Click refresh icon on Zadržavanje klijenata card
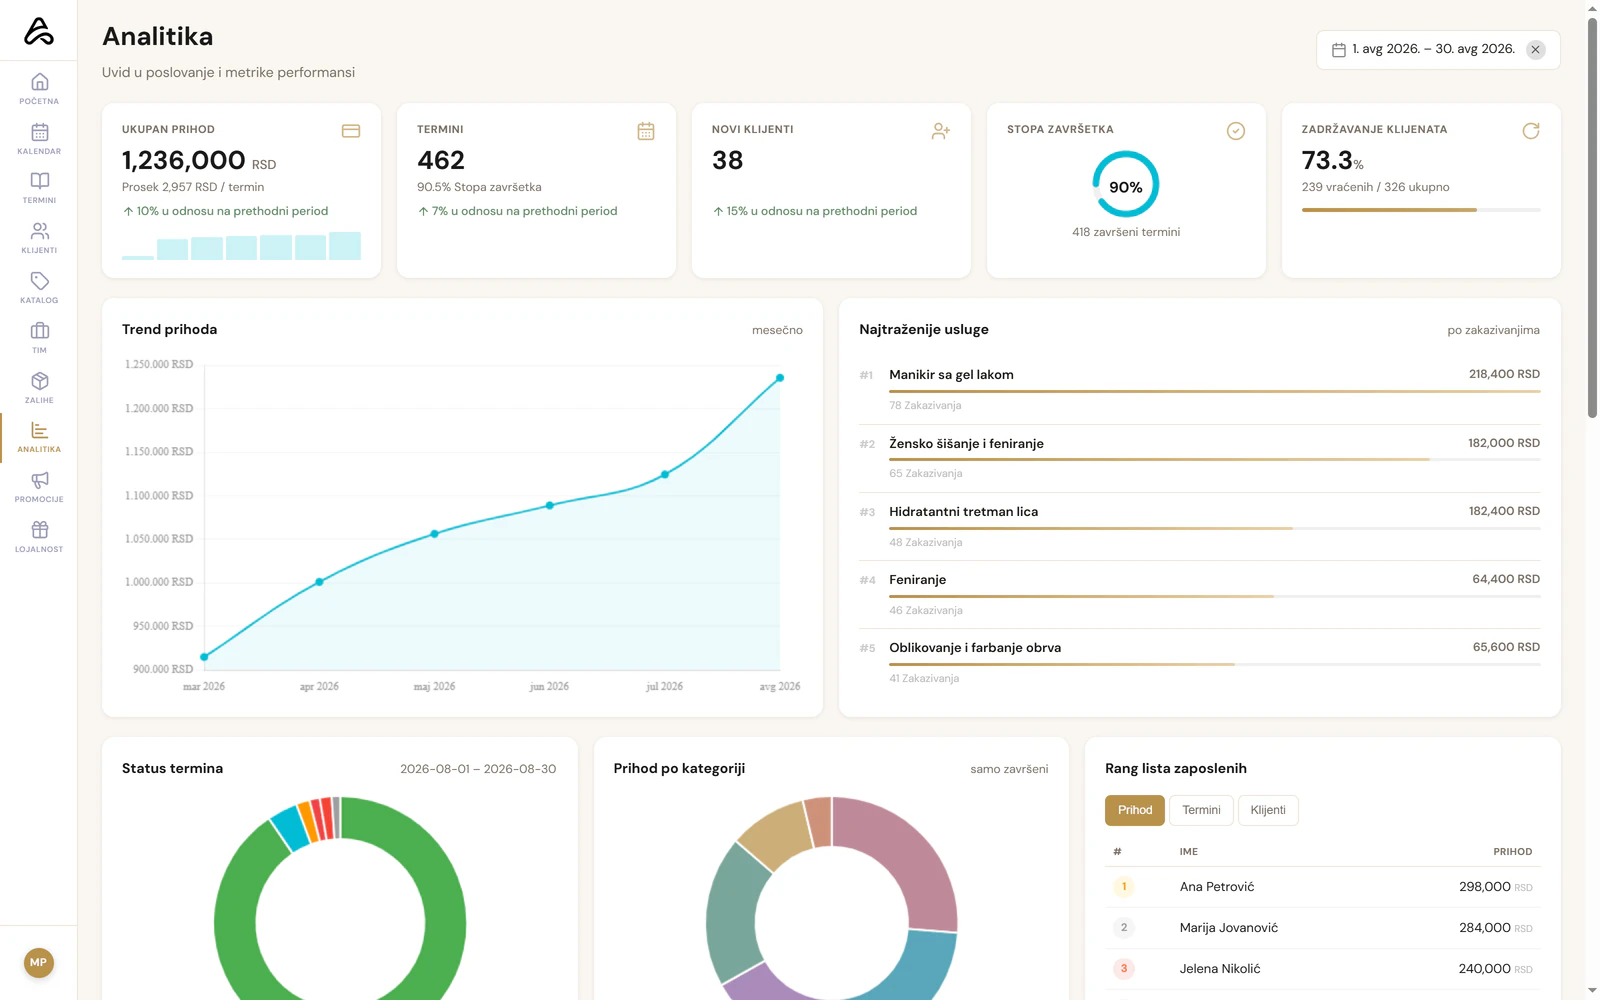The height and width of the screenshot is (1000, 1600). pyautogui.click(x=1531, y=131)
